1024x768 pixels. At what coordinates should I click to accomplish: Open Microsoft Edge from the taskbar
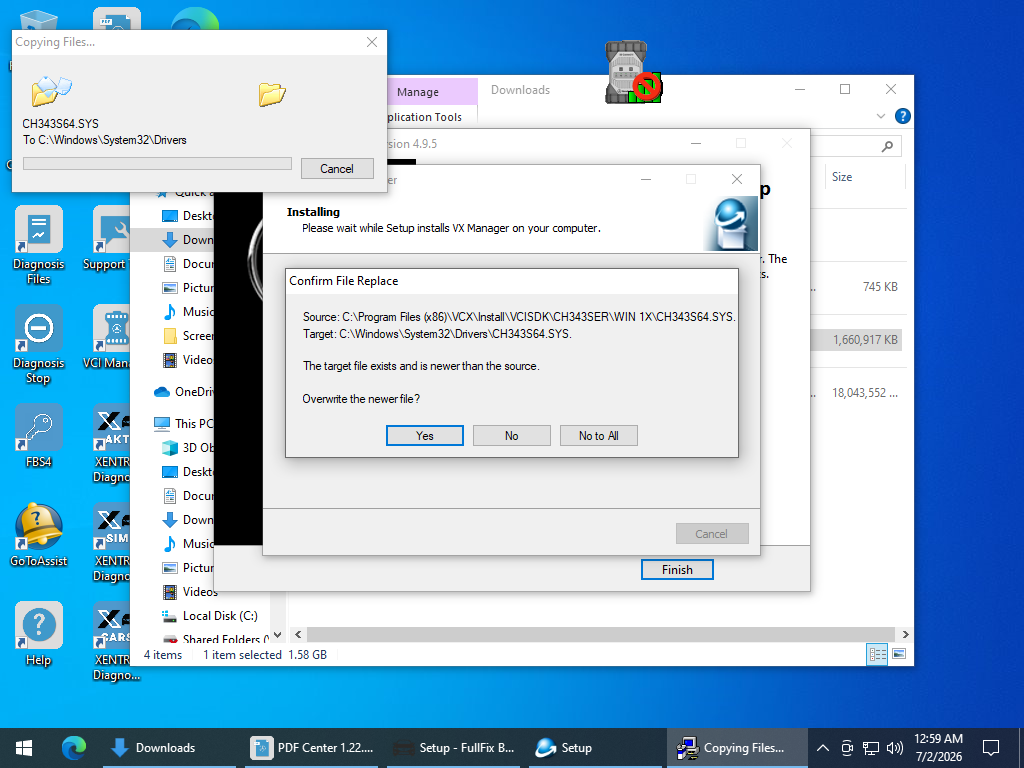tap(74, 748)
